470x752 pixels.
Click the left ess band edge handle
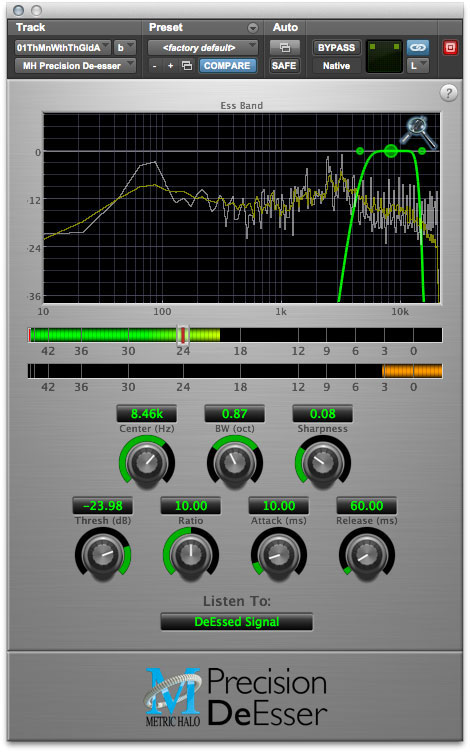tap(360, 151)
